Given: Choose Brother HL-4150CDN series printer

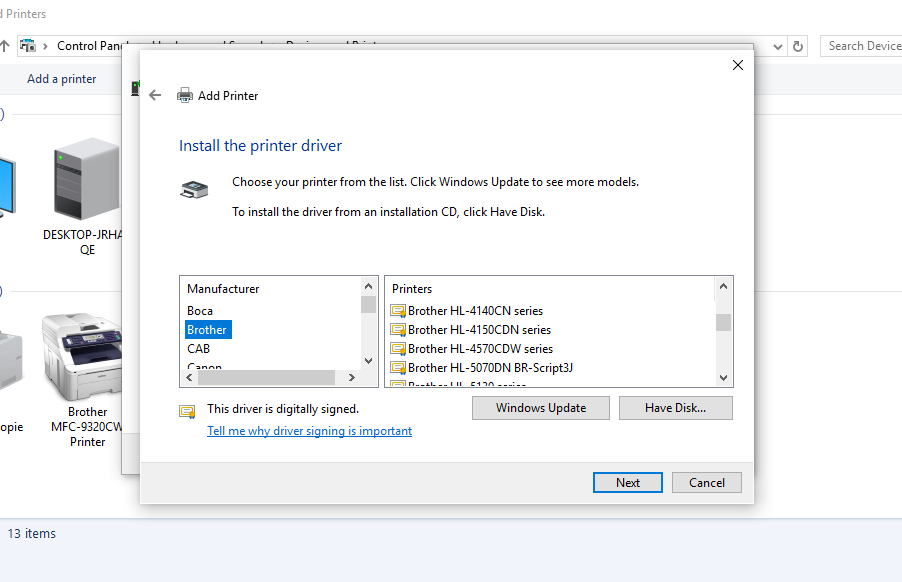Looking at the screenshot, I should click(479, 330).
